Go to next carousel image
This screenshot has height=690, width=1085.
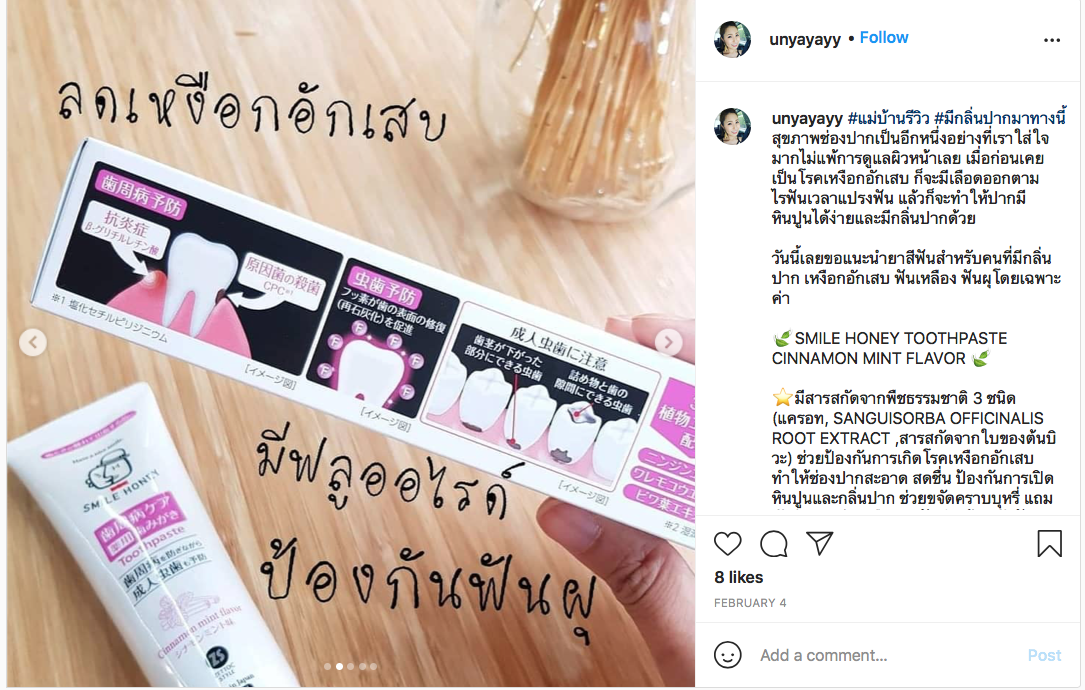(668, 342)
